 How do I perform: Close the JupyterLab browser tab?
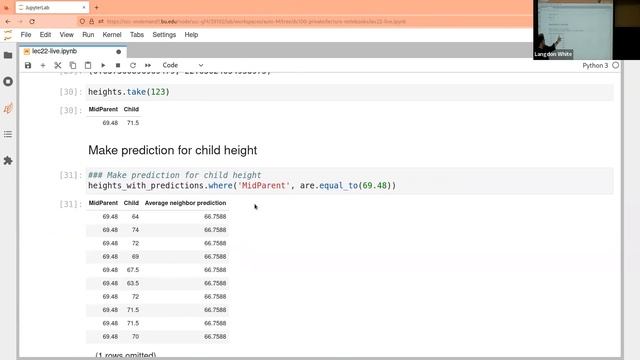point(84,7)
